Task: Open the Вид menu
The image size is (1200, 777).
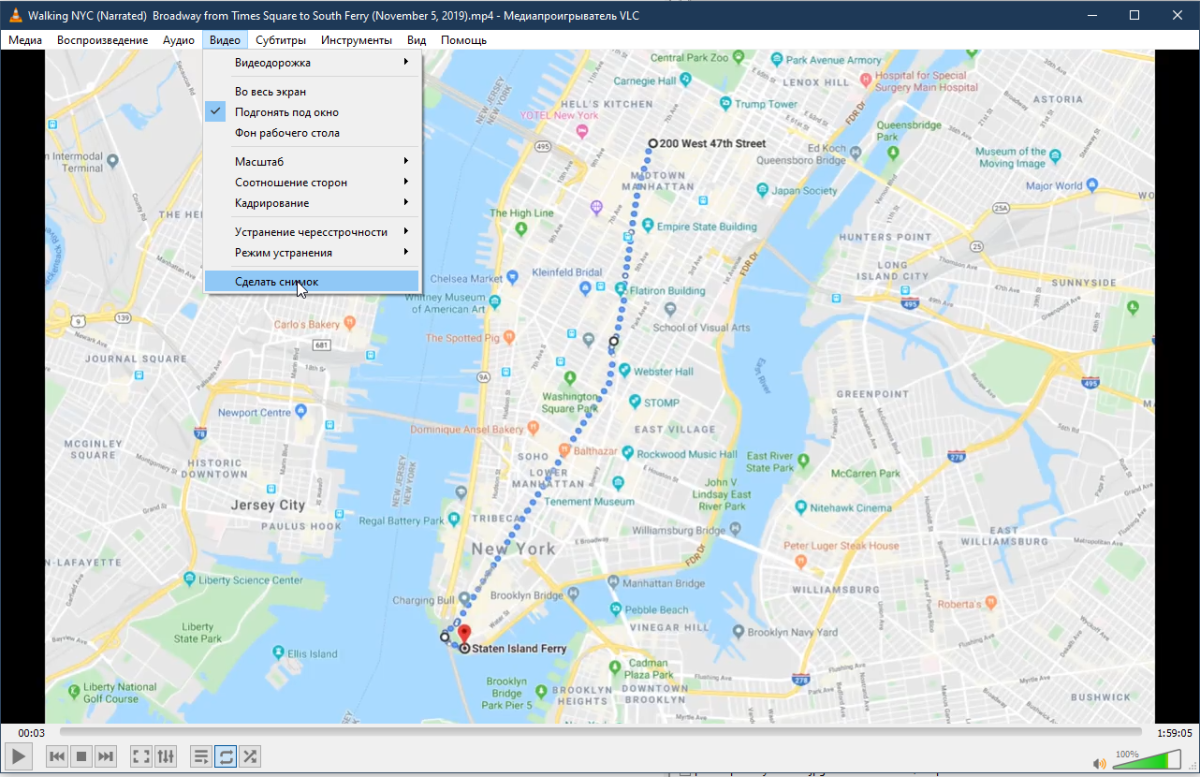Action: pyautogui.click(x=417, y=40)
